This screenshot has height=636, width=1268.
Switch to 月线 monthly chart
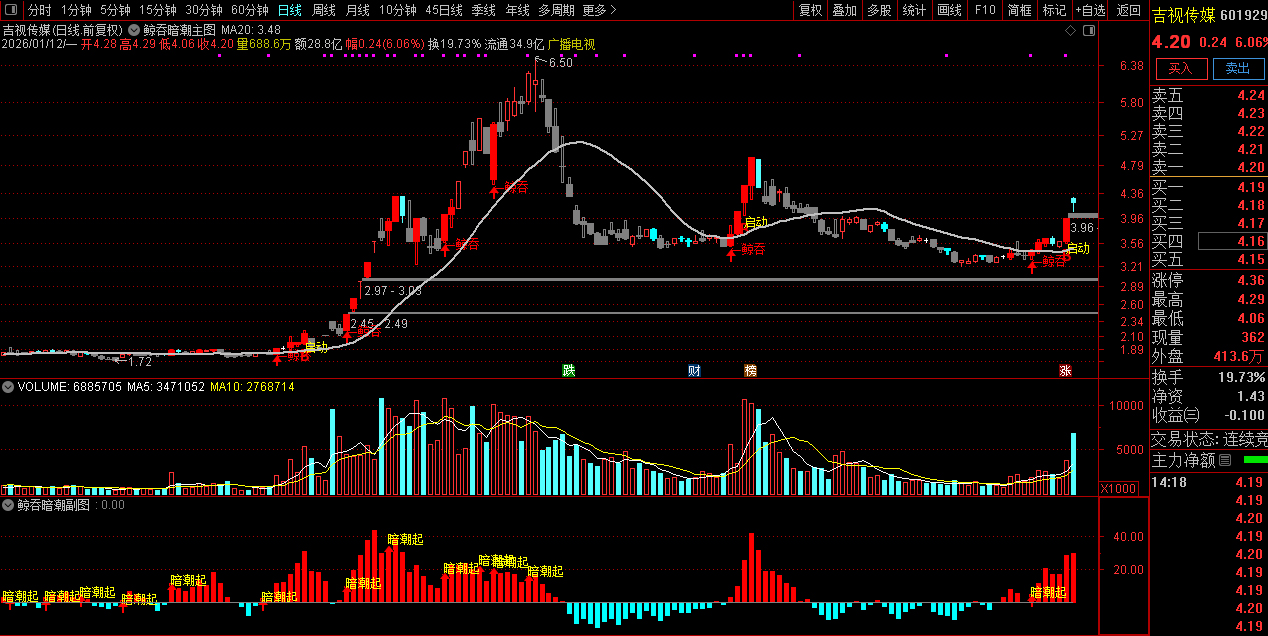[x=357, y=10]
